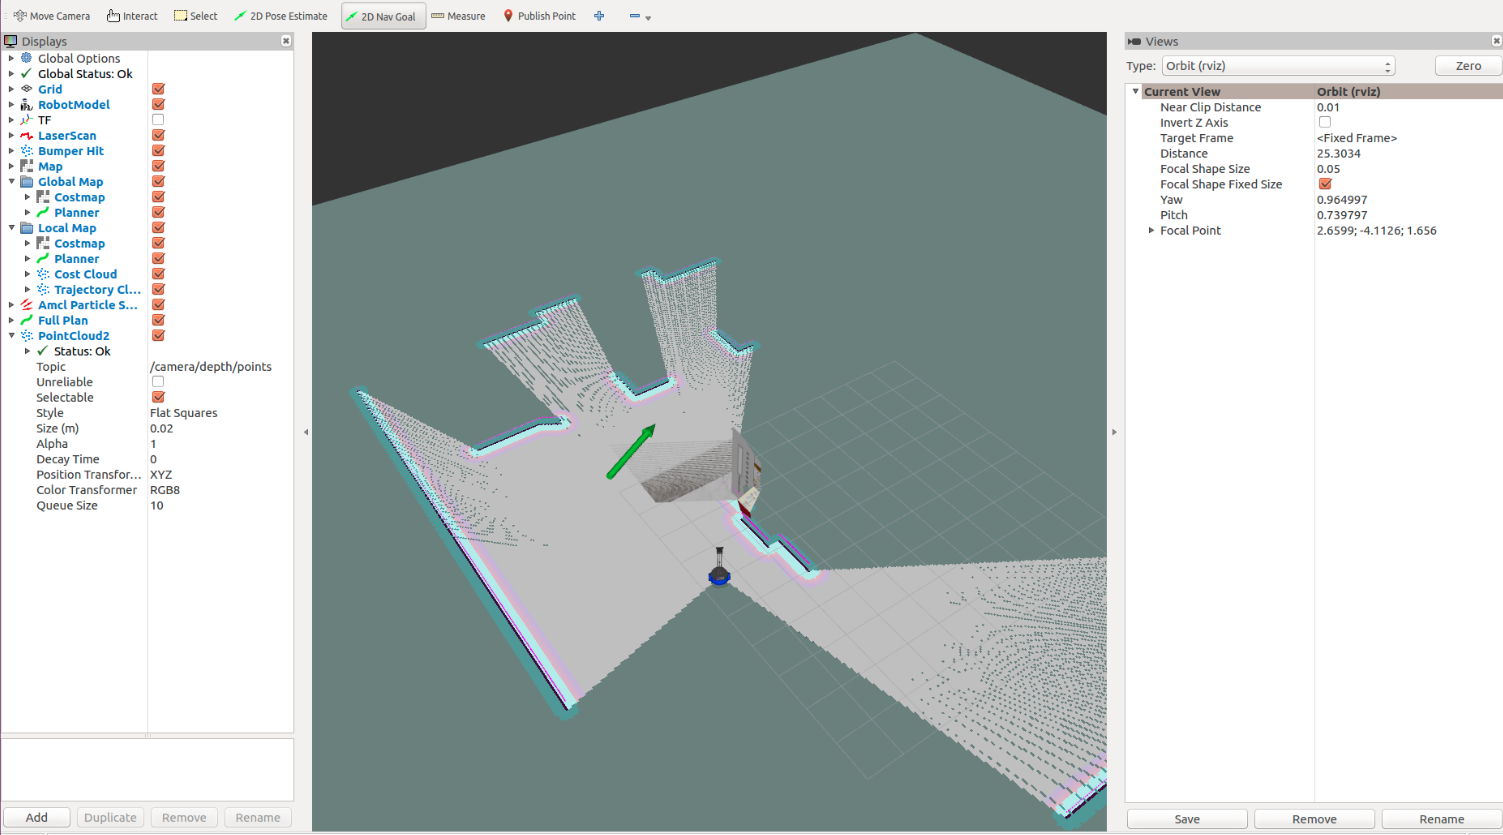Select the RobotModel display entry

[74, 105]
